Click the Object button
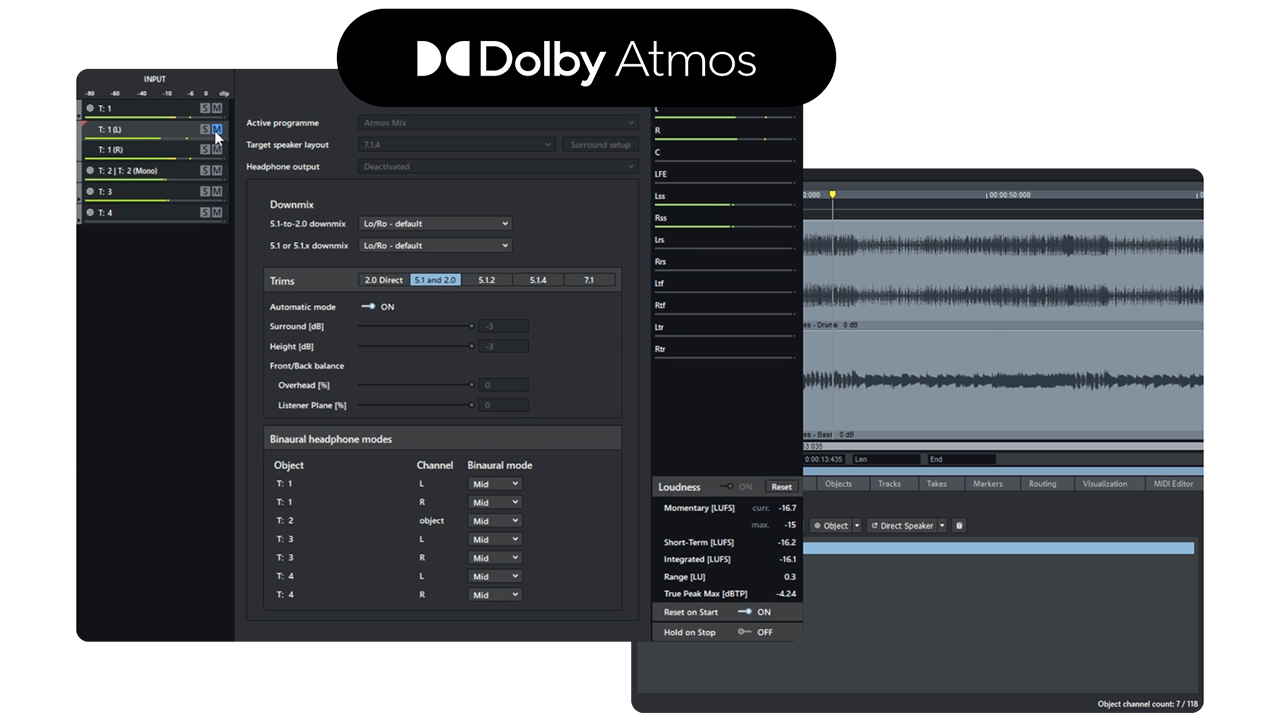Screen dimensions: 1280x720 tap(831, 526)
